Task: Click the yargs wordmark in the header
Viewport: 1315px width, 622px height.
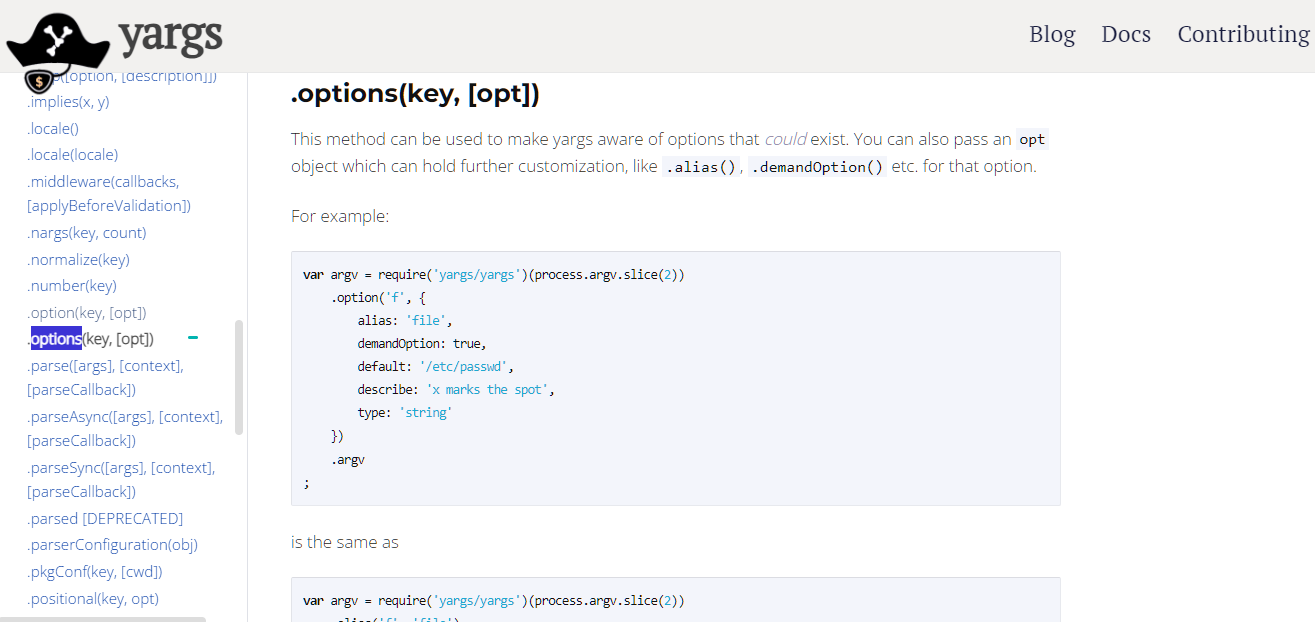Action: 171,38
